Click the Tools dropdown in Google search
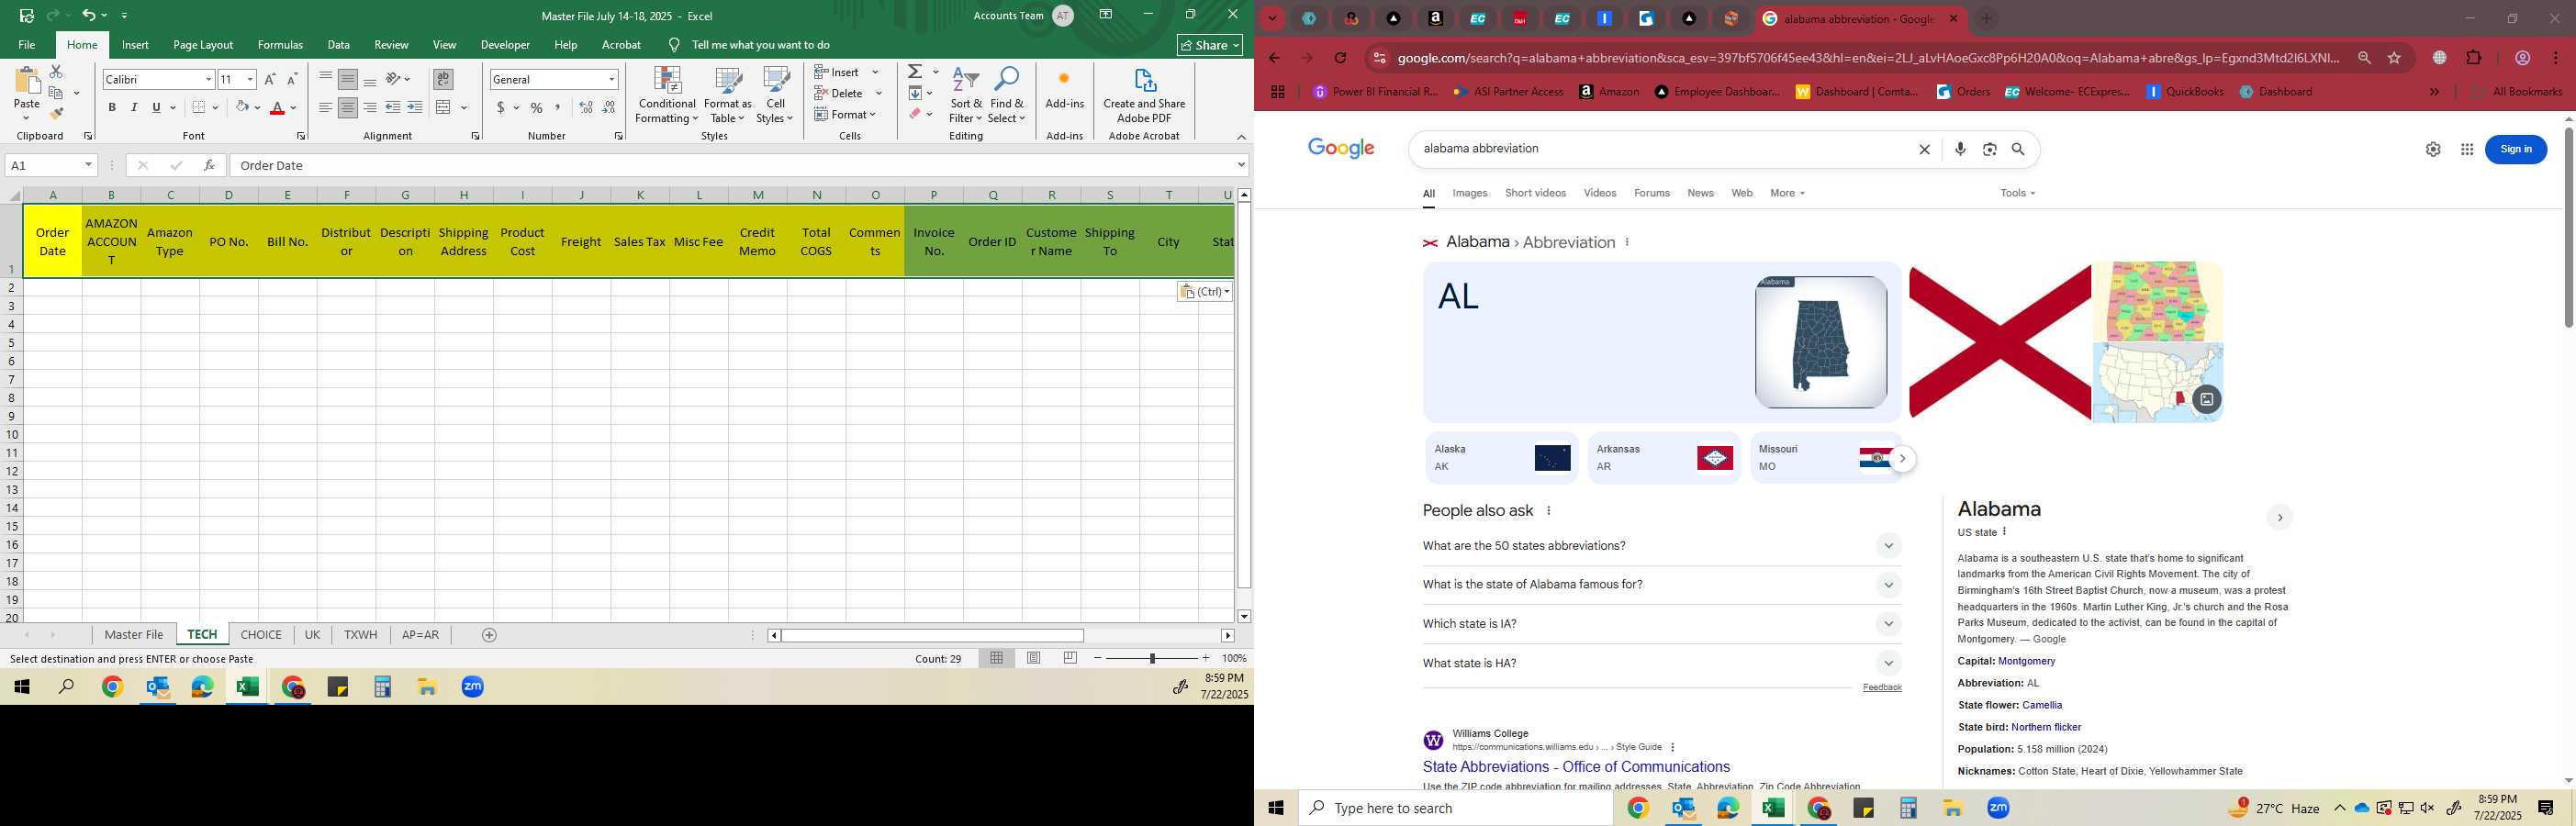Viewport: 2576px width, 826px height. point(2018,193)
